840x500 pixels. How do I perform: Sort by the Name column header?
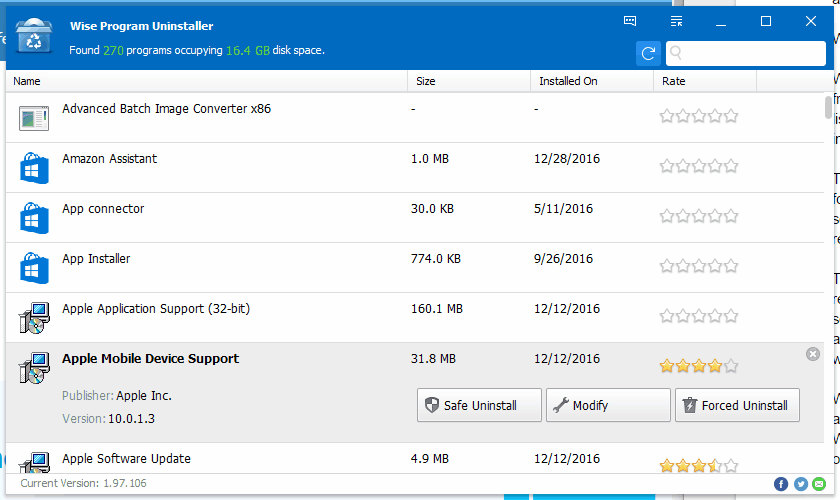tap(206, 81)
